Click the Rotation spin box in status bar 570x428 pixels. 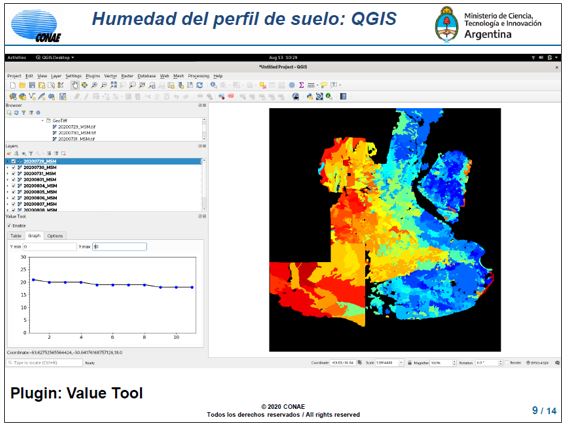pyautogui.click(x=489, y=363)
